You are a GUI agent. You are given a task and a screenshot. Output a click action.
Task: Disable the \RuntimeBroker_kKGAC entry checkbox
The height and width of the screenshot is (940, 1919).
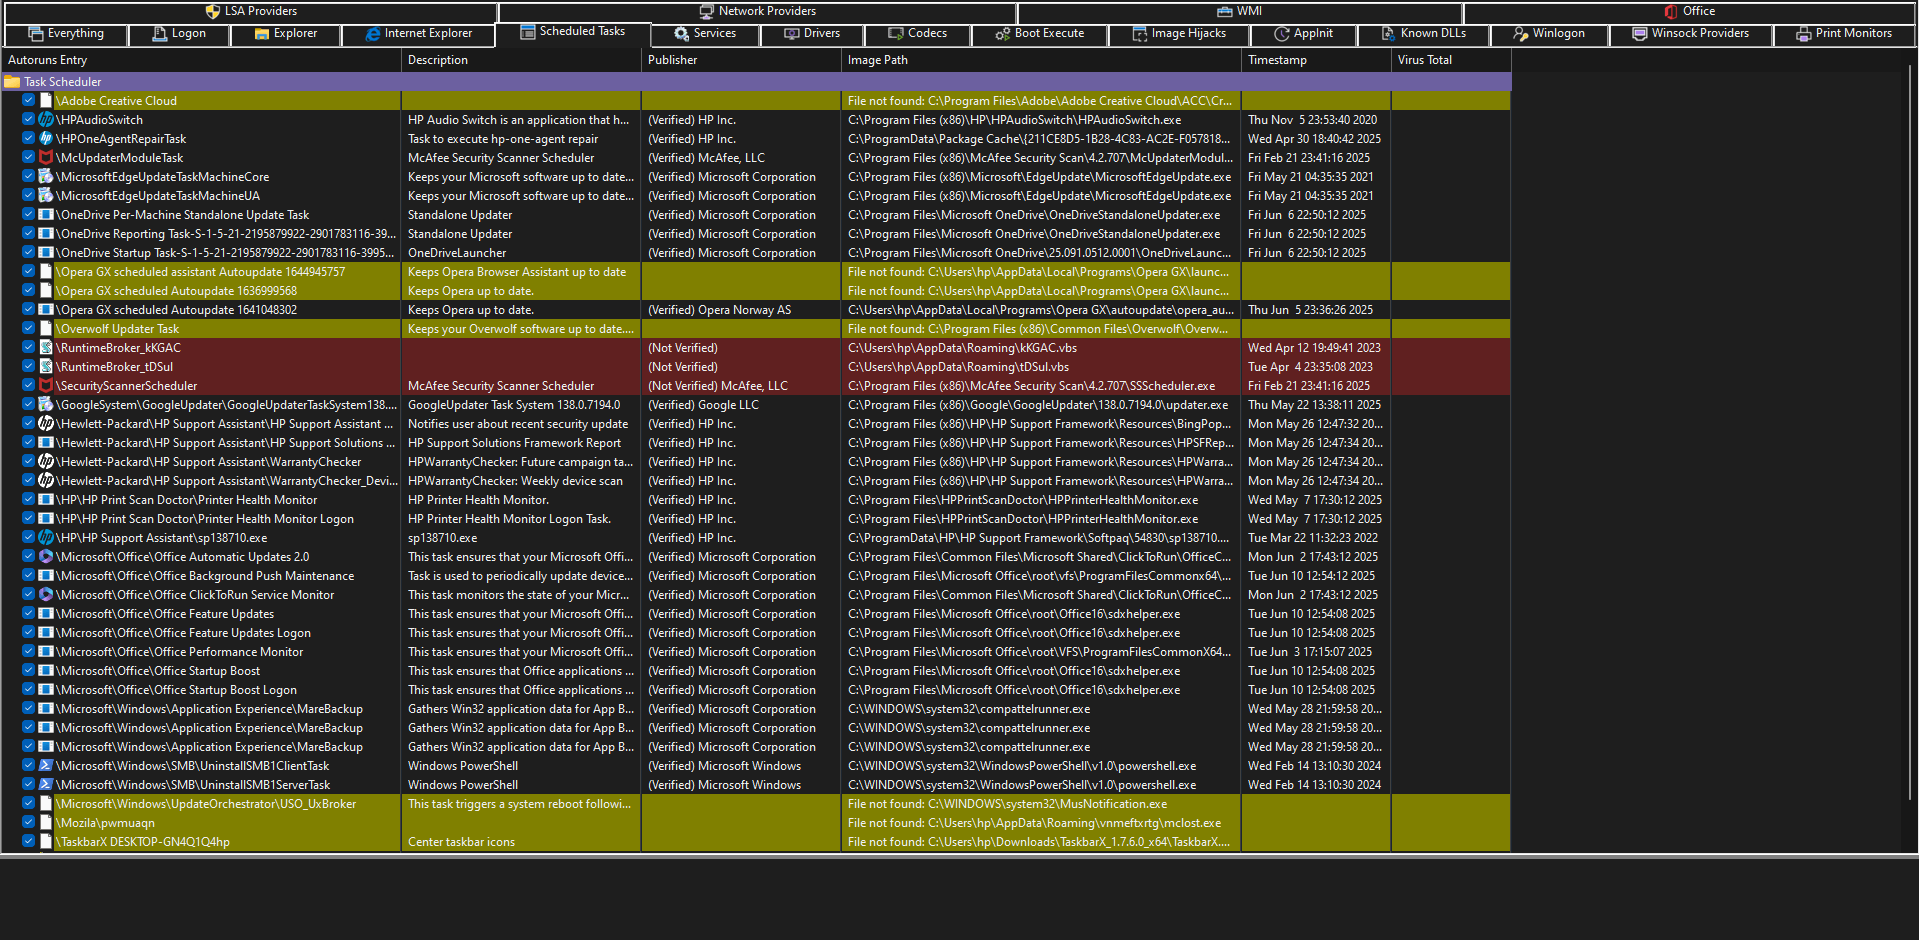coord(29,348)
